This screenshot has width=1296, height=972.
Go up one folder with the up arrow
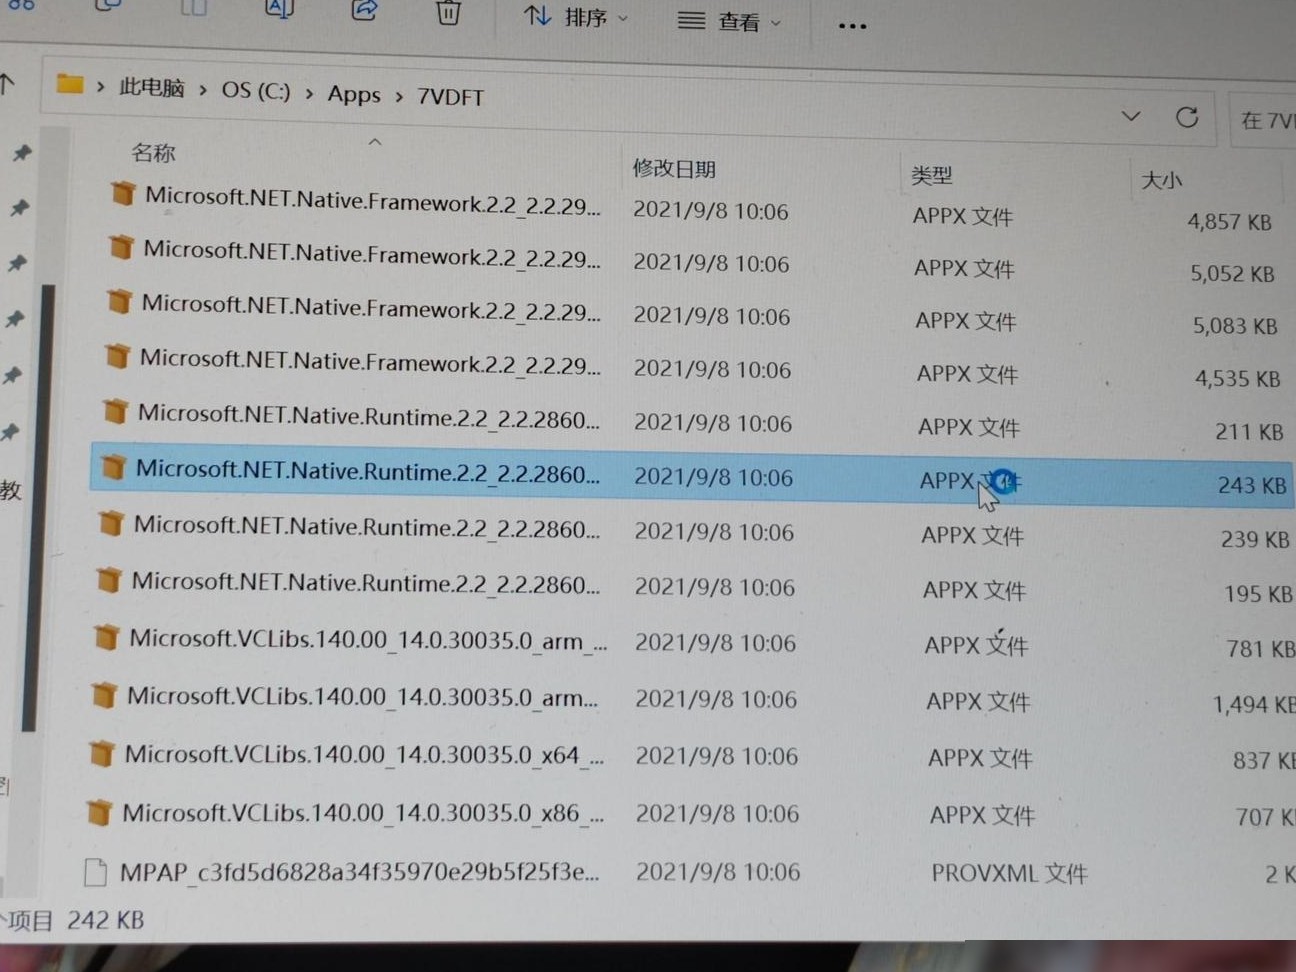tap(8, 84)
